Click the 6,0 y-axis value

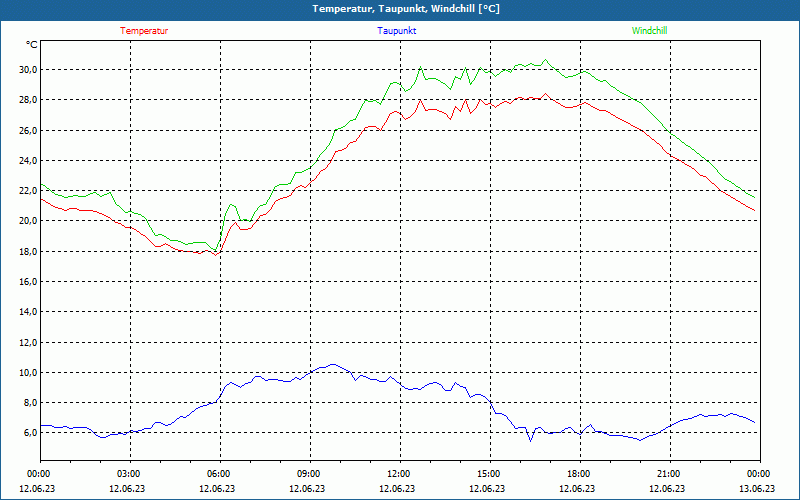tap(31, 432)
